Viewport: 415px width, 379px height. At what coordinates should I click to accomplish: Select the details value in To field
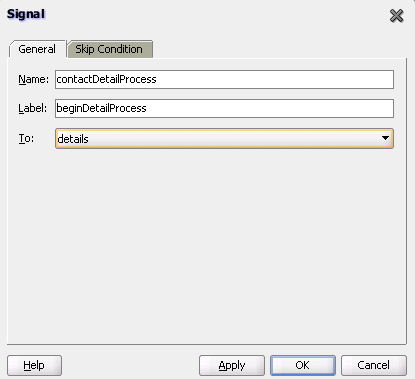pos(73,139)
